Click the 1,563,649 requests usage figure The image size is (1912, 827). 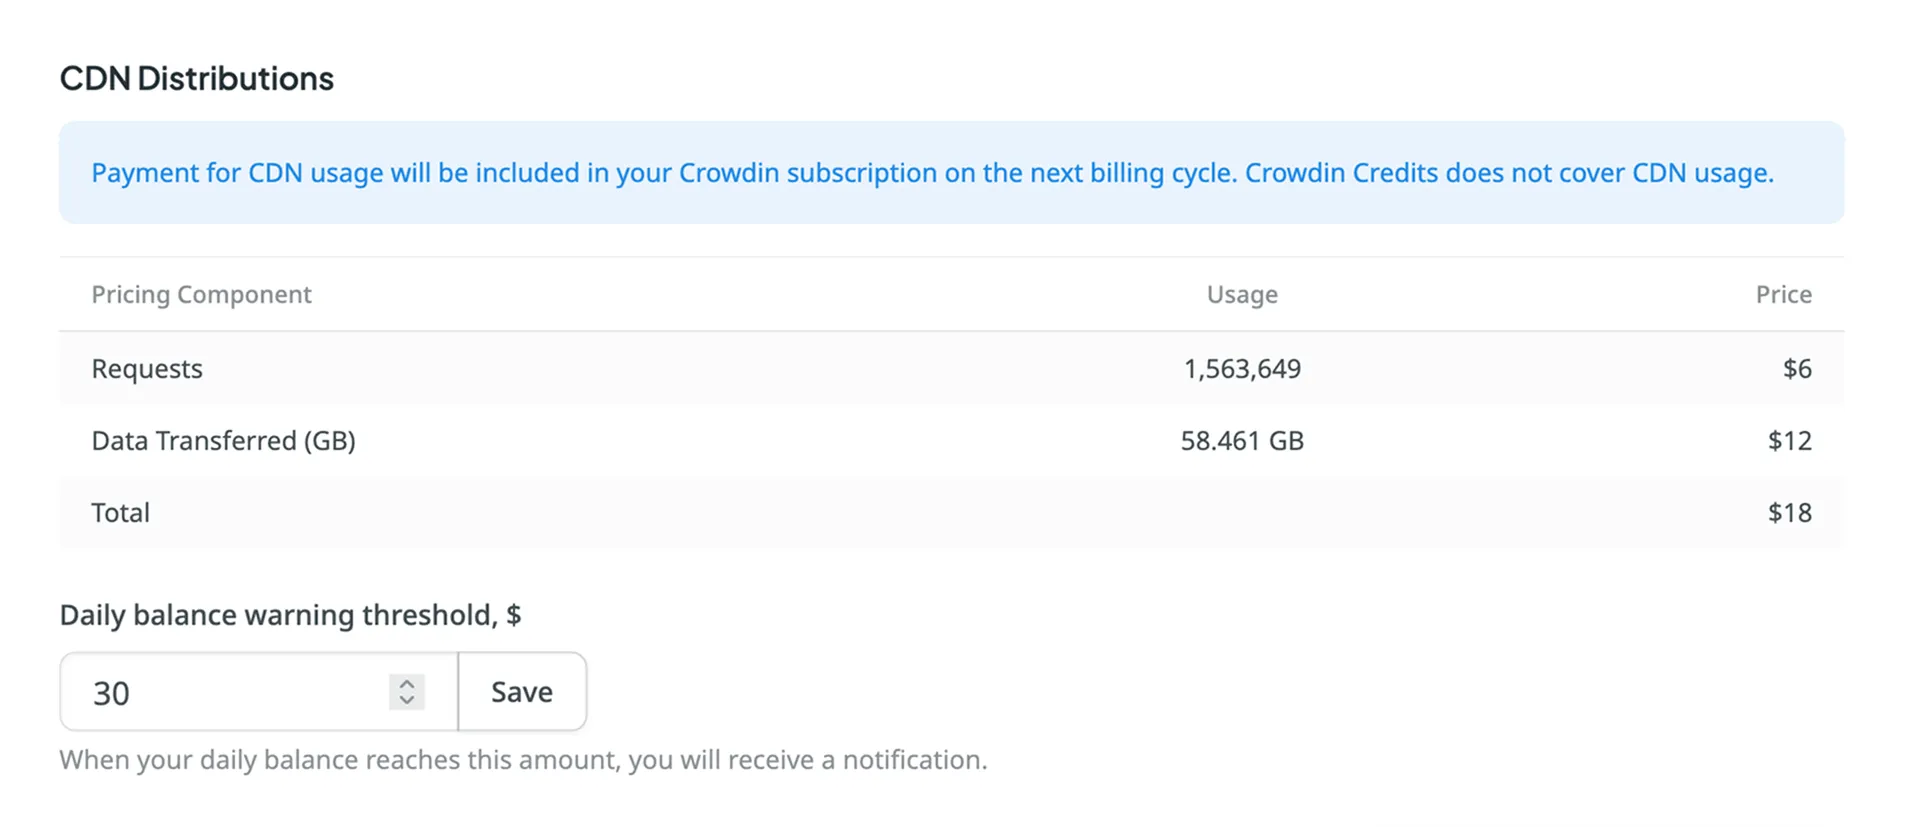1242,368
